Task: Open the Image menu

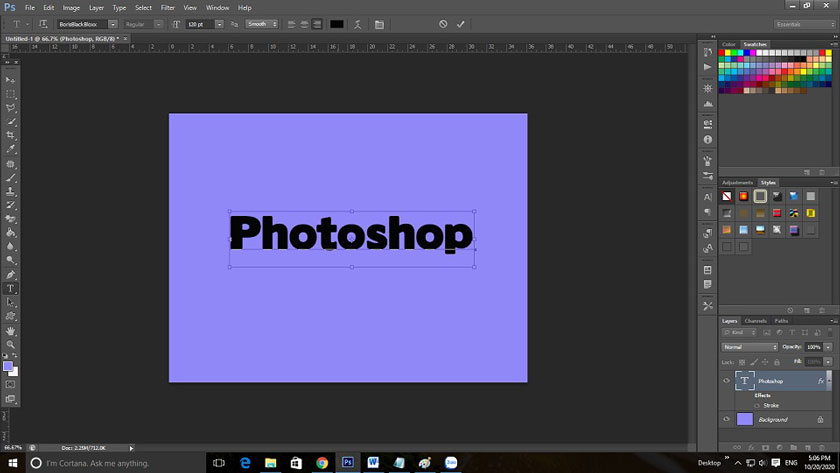Action: pos(71,7)
